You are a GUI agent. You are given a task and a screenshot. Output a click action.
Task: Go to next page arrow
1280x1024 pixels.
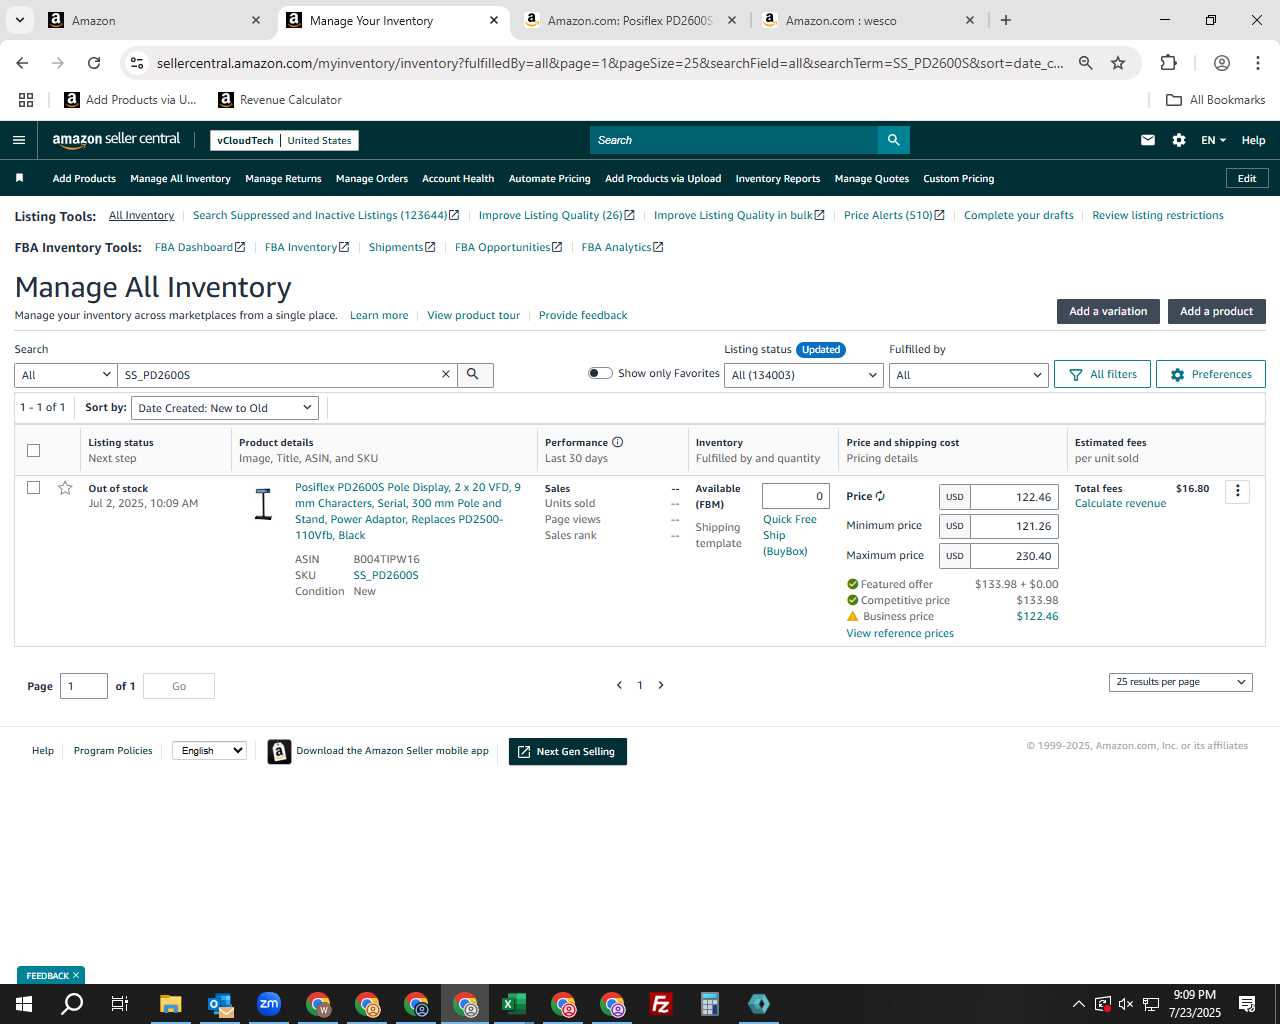[660, 685]
